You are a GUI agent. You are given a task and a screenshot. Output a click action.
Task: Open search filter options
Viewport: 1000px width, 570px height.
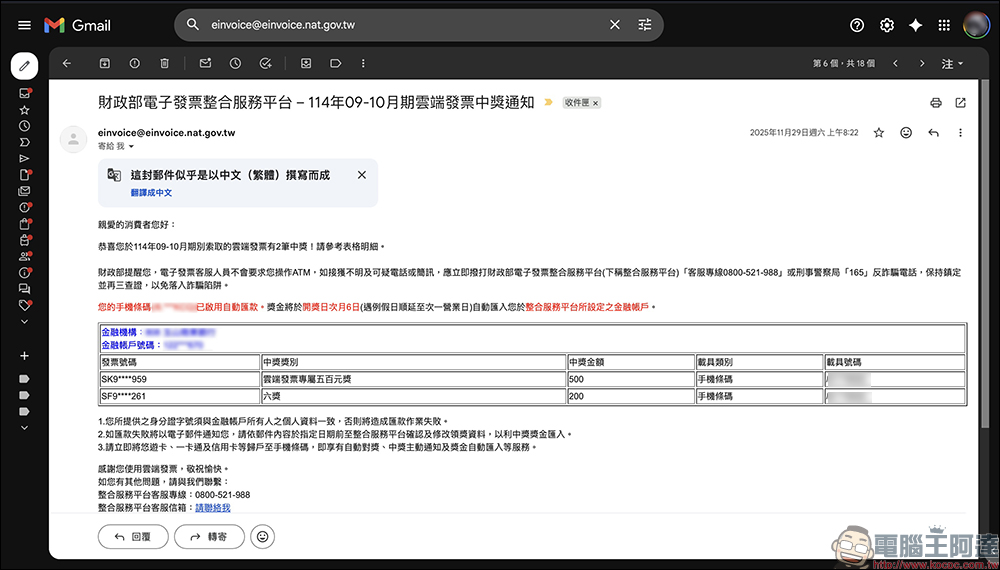pos(645,25)
